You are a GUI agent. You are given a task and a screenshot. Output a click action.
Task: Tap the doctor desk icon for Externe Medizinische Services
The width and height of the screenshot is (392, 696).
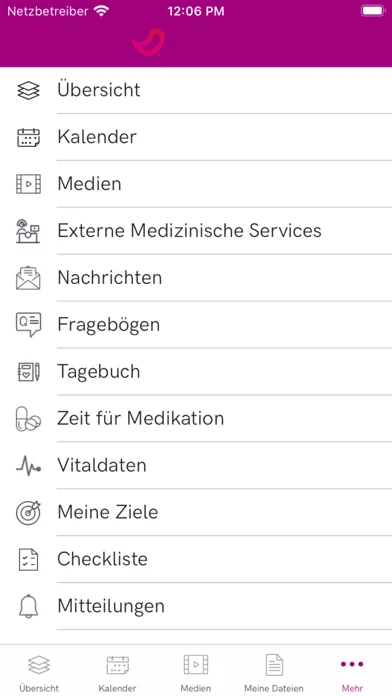(28, 231)
